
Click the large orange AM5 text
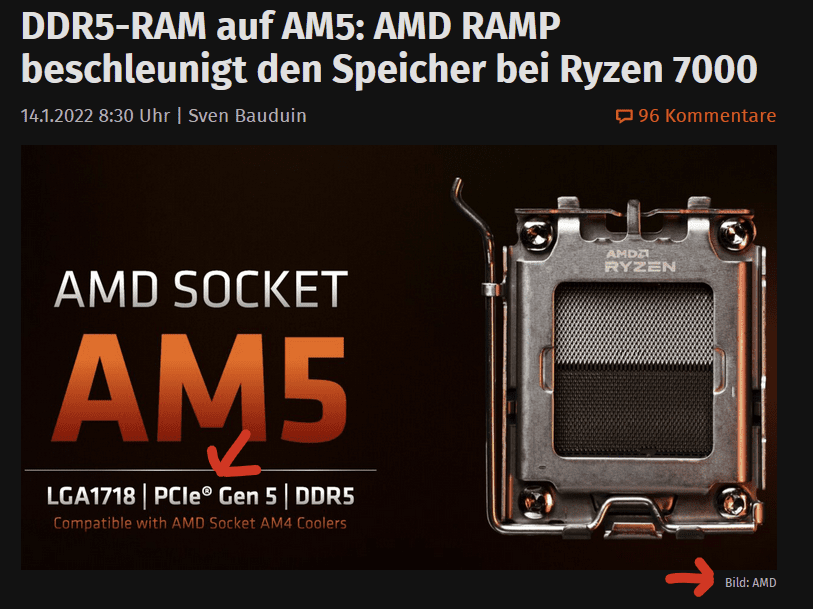coord(199,388)
